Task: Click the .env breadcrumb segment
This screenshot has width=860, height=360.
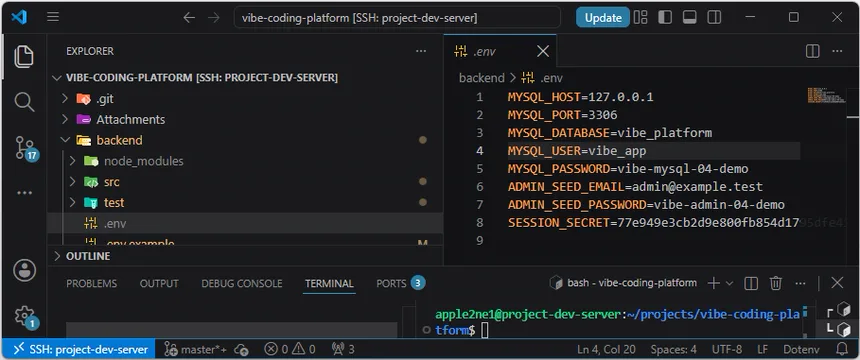Action: [x=542, y=78]
